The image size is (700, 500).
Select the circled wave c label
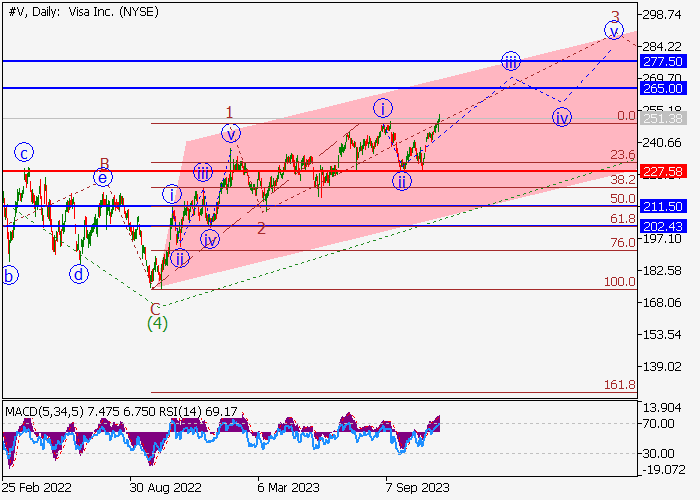24,153
